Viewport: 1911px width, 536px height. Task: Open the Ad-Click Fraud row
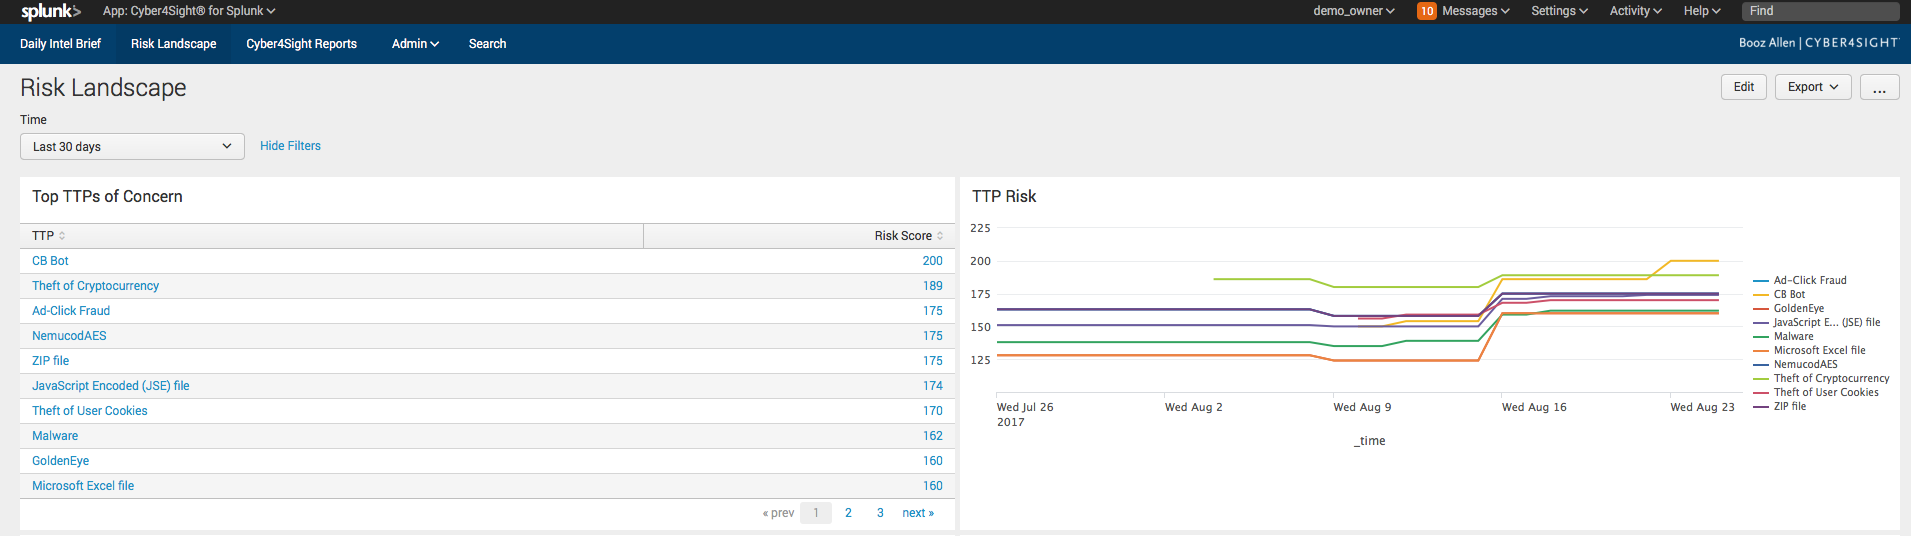pyautogui.click(x=71, y=311)
